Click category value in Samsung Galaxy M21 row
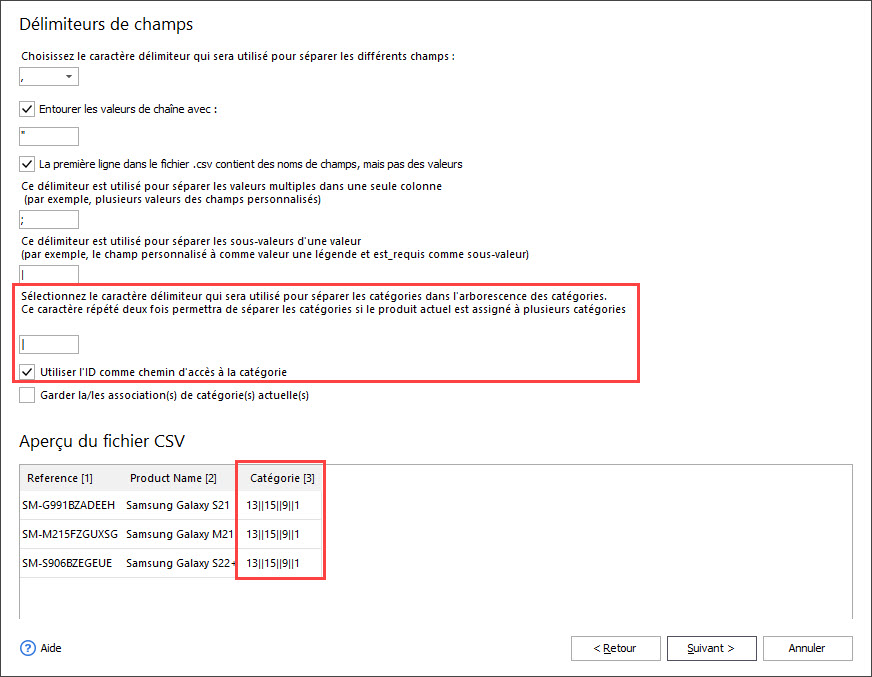Screen dimensions: 872x677 [x=273, y=534]
